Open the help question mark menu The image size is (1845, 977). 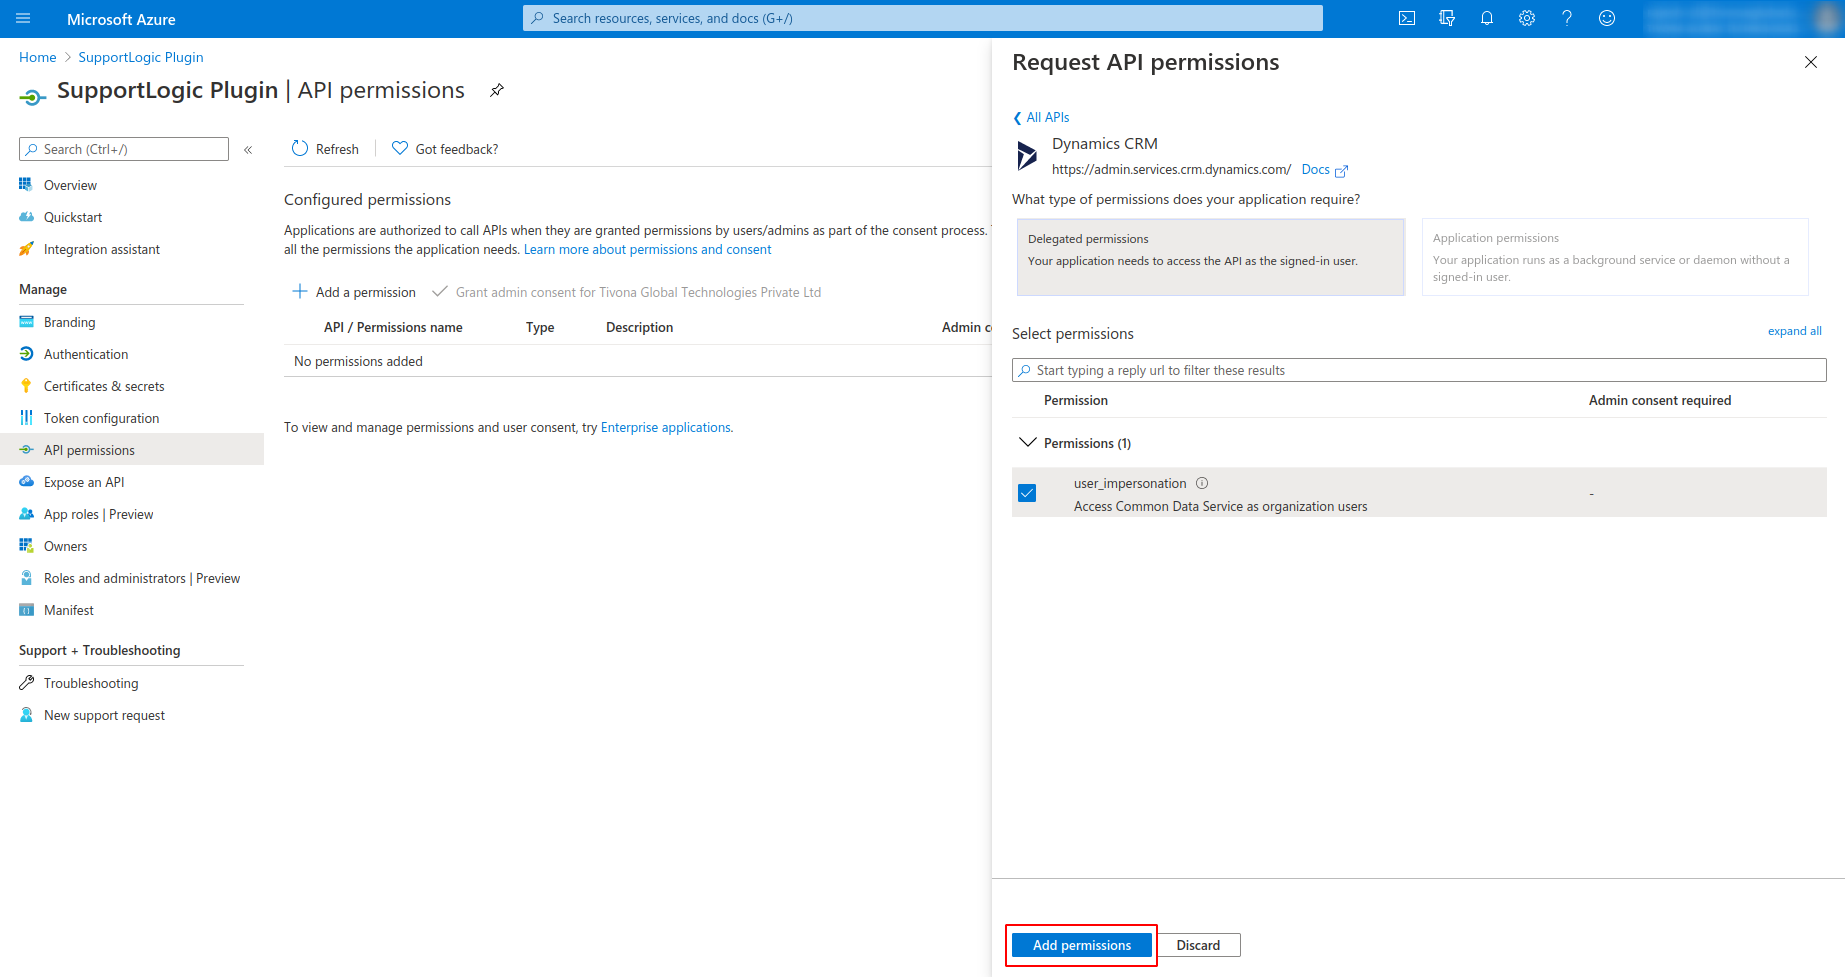[1567, 18]
